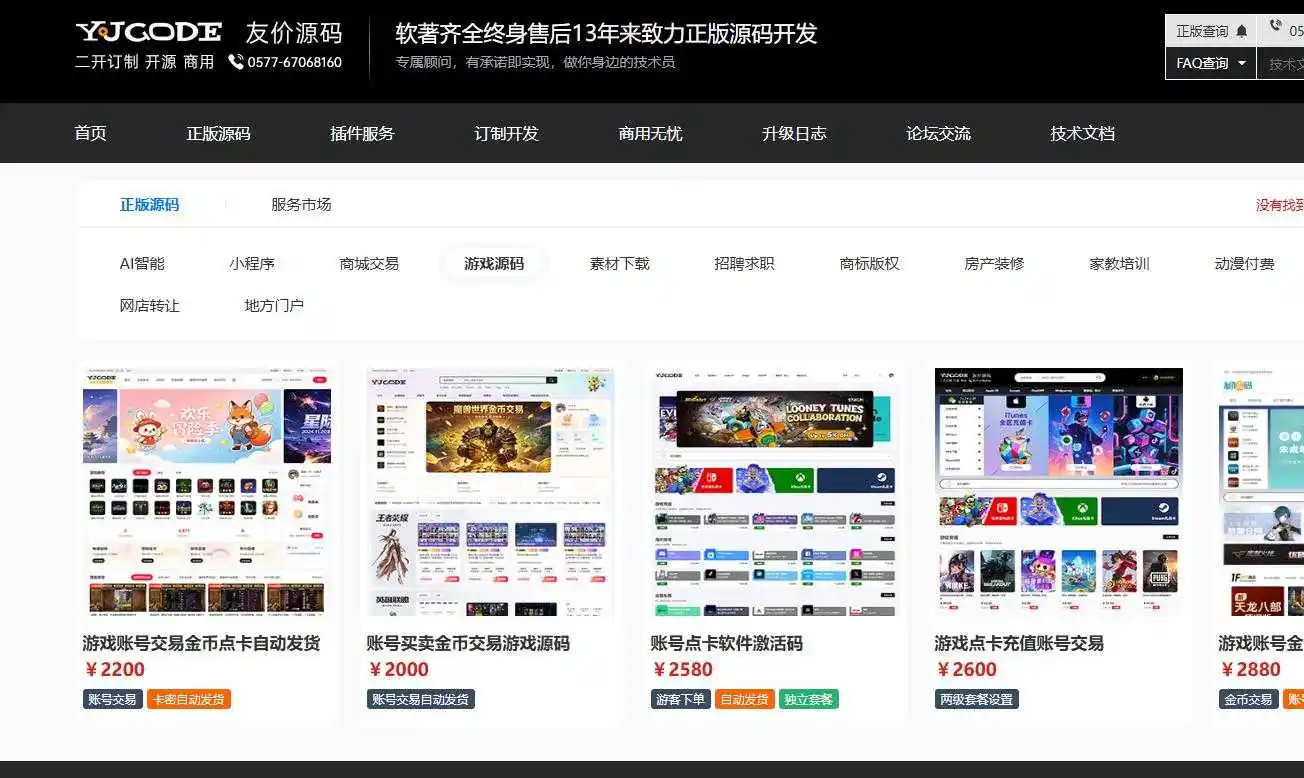Click the FAQ查询 dropdown arrow
The image size is (1304, 778).
pos(1242,63)
